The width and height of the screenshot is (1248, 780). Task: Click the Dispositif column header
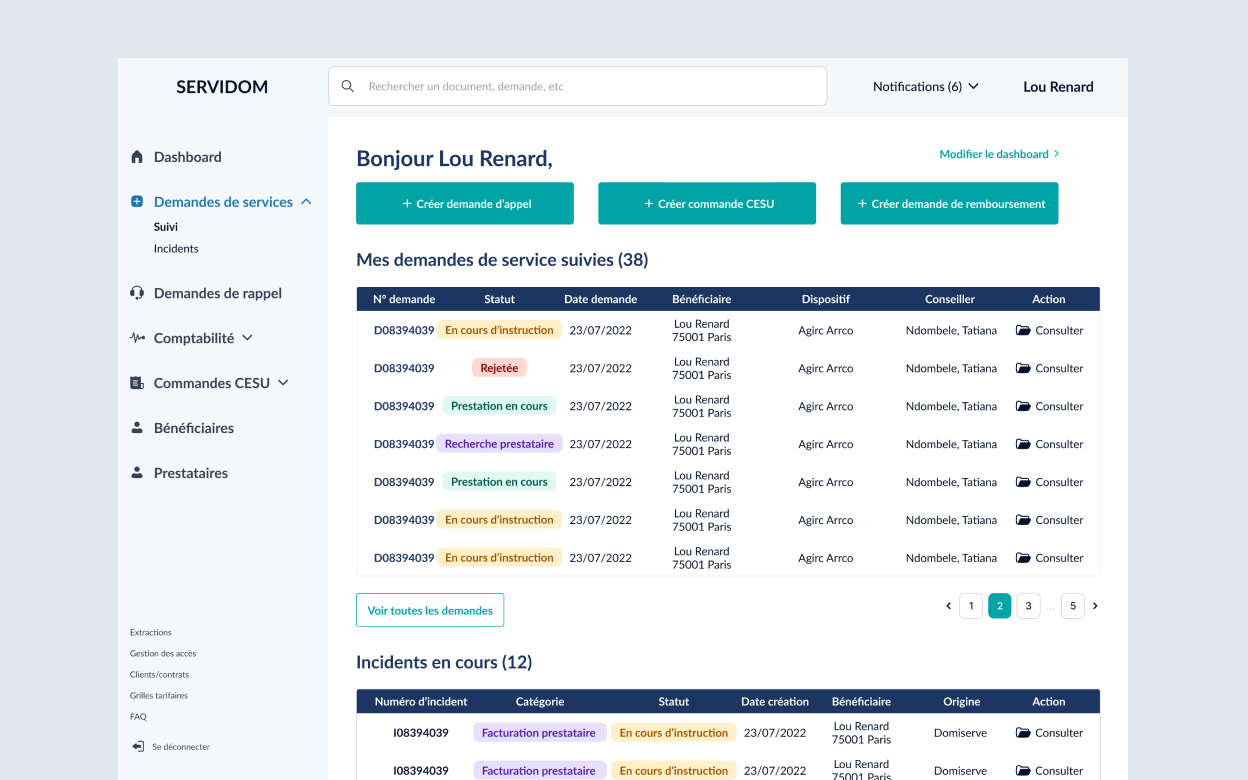tap(826, 299)
